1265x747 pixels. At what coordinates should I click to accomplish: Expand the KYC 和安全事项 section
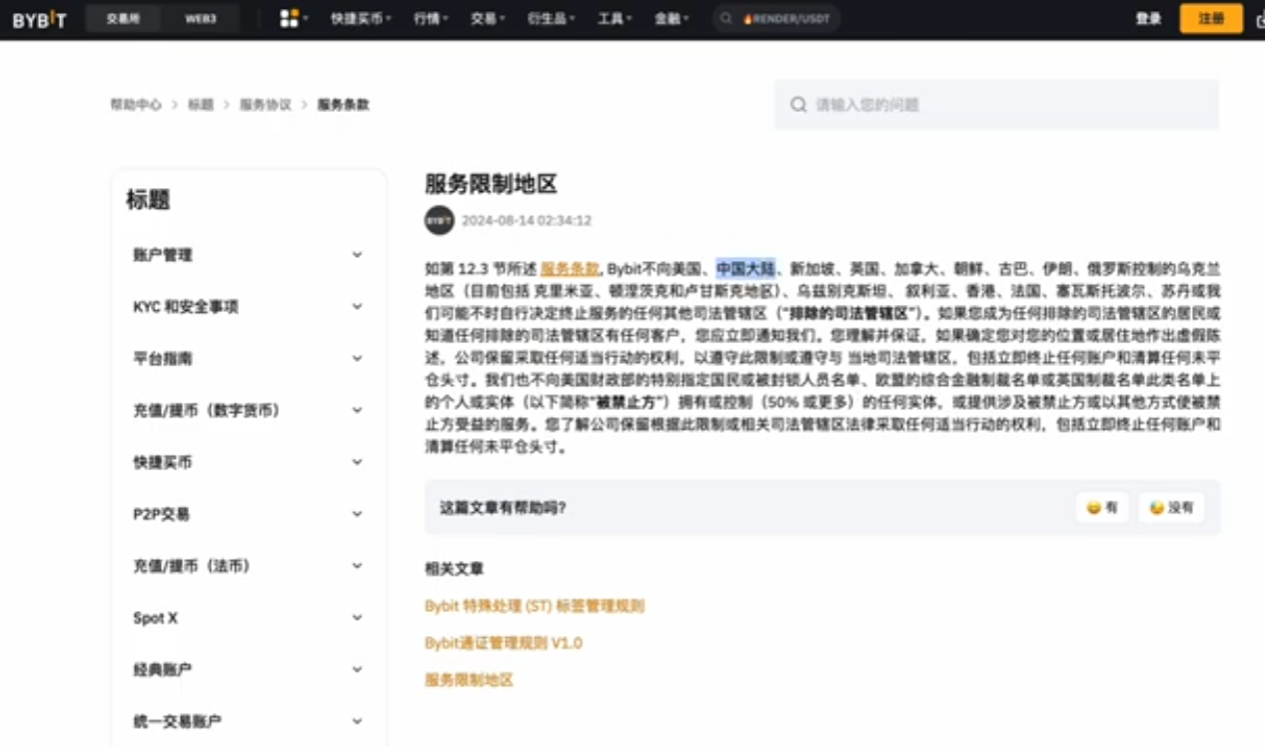tap(248, 307)
